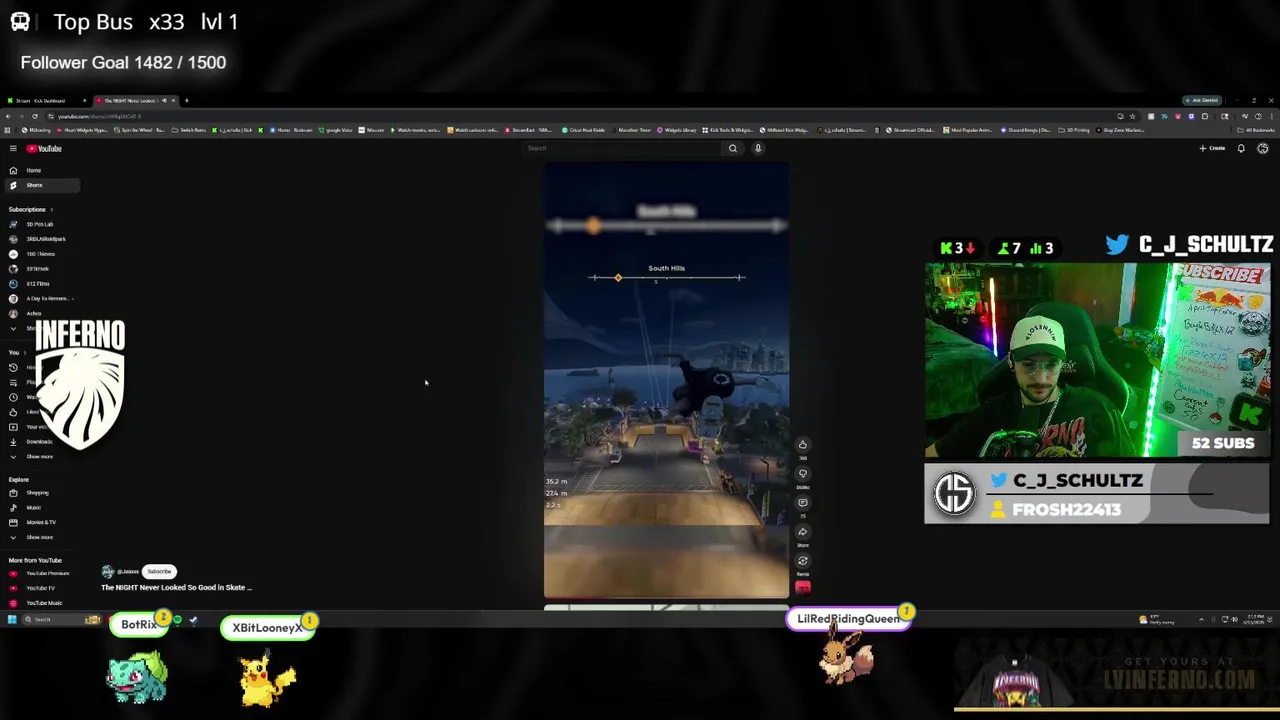
Task: Open the Wix.com bookmark
Action: [x=371, y=130]
